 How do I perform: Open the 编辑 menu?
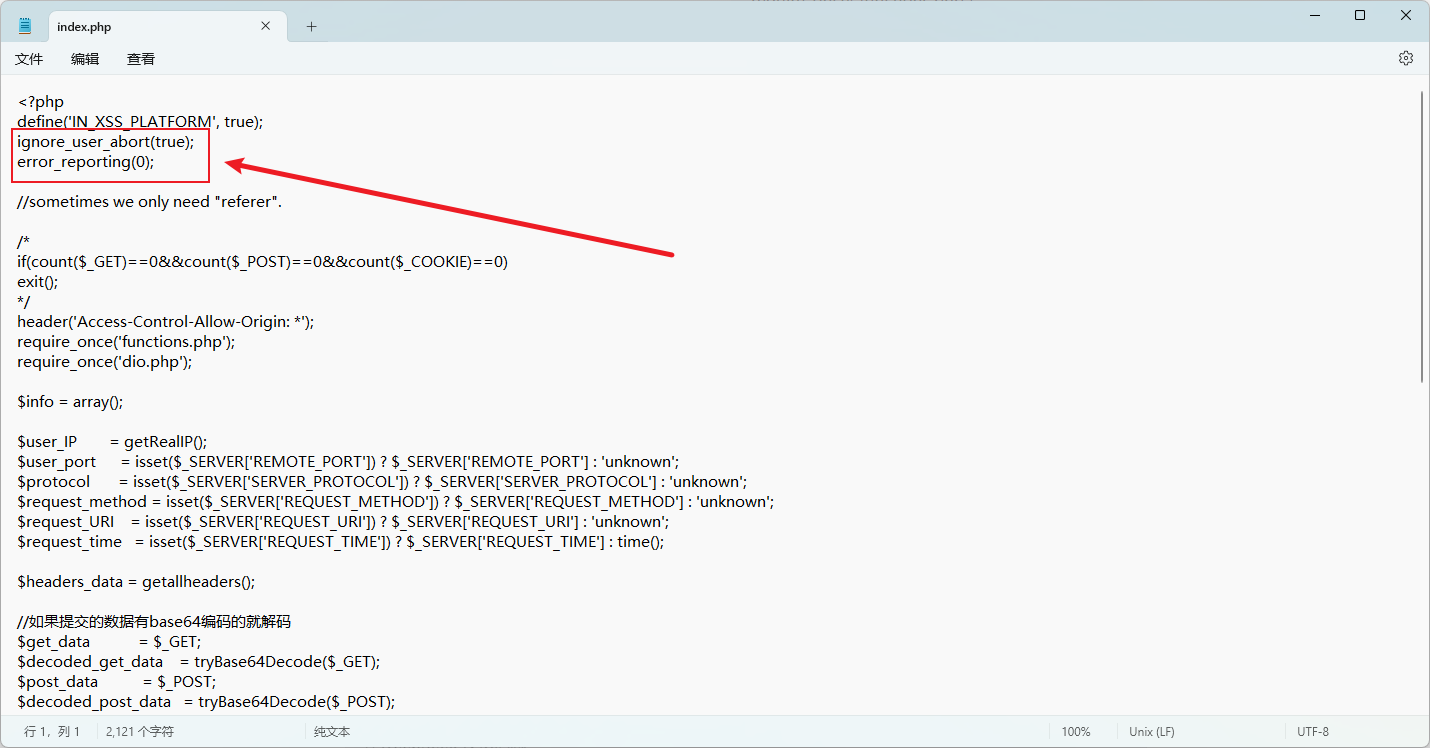[85, 59]
